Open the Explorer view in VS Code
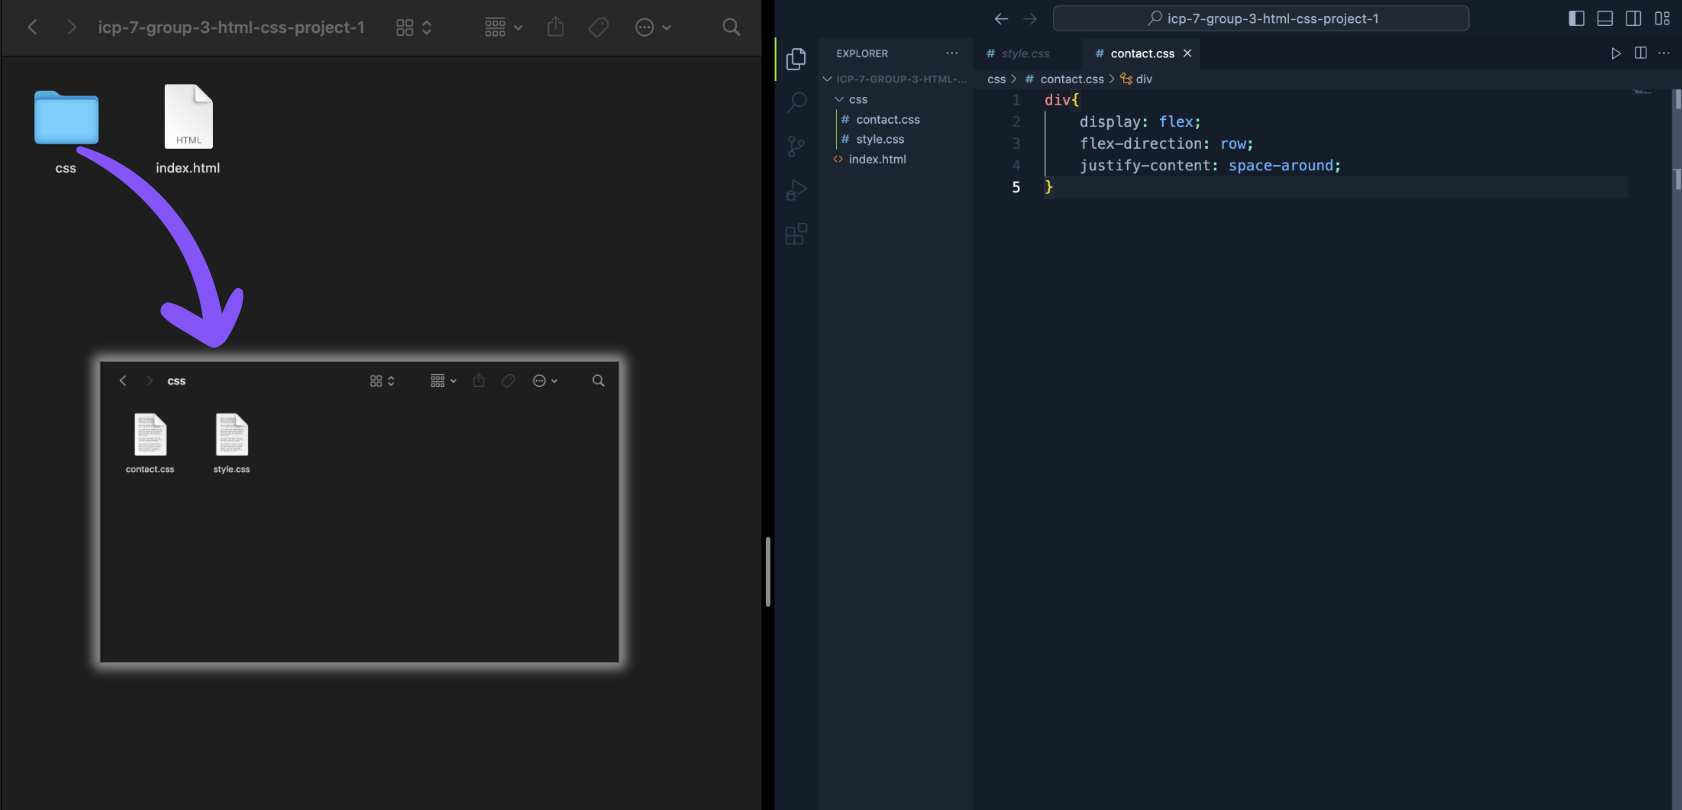Screen dimensions: 1682x810 tap(796, 59)
